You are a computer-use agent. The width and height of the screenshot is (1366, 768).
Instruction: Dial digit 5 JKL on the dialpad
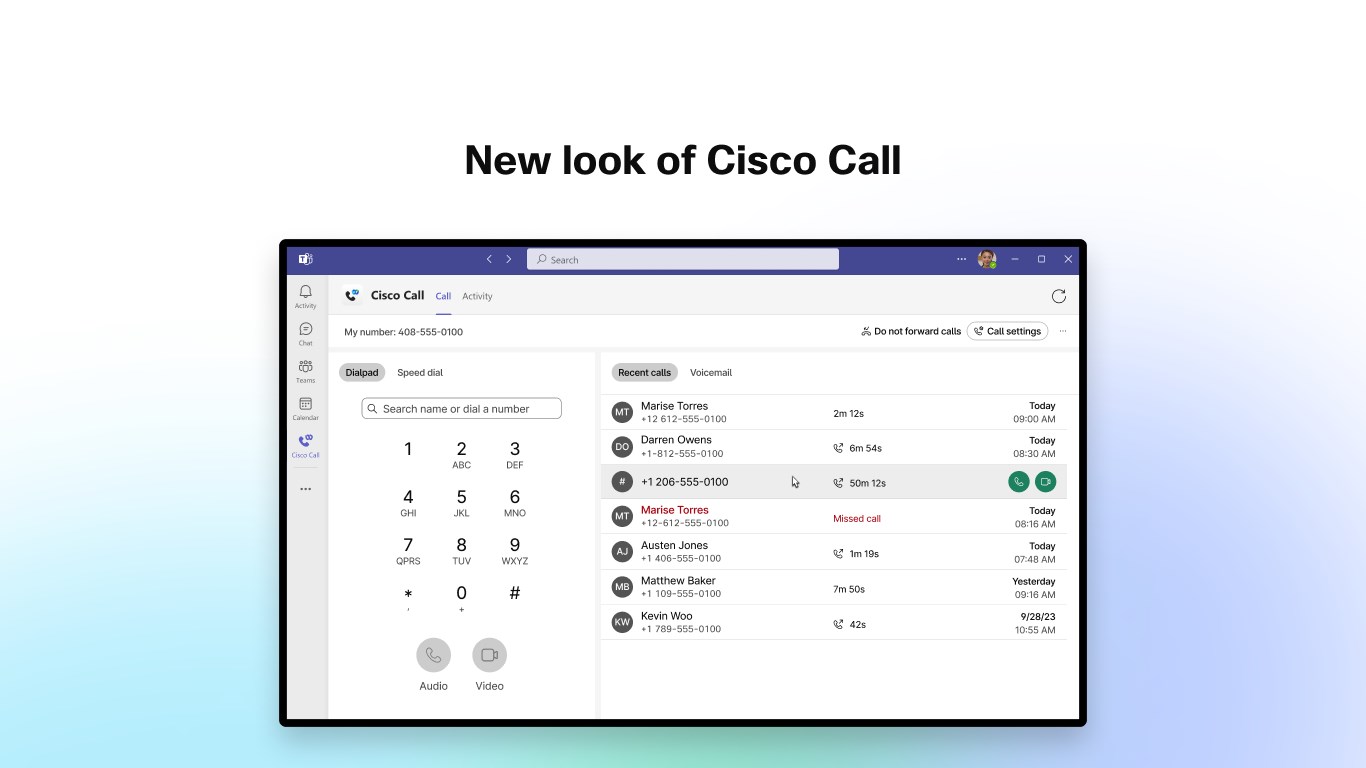[461, 502]
